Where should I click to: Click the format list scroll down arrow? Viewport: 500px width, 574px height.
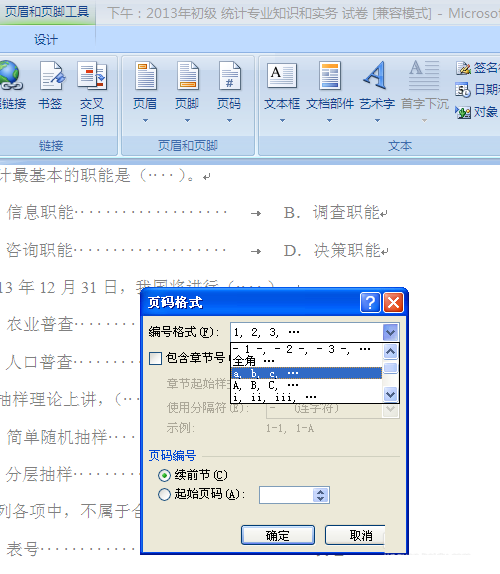391,395
